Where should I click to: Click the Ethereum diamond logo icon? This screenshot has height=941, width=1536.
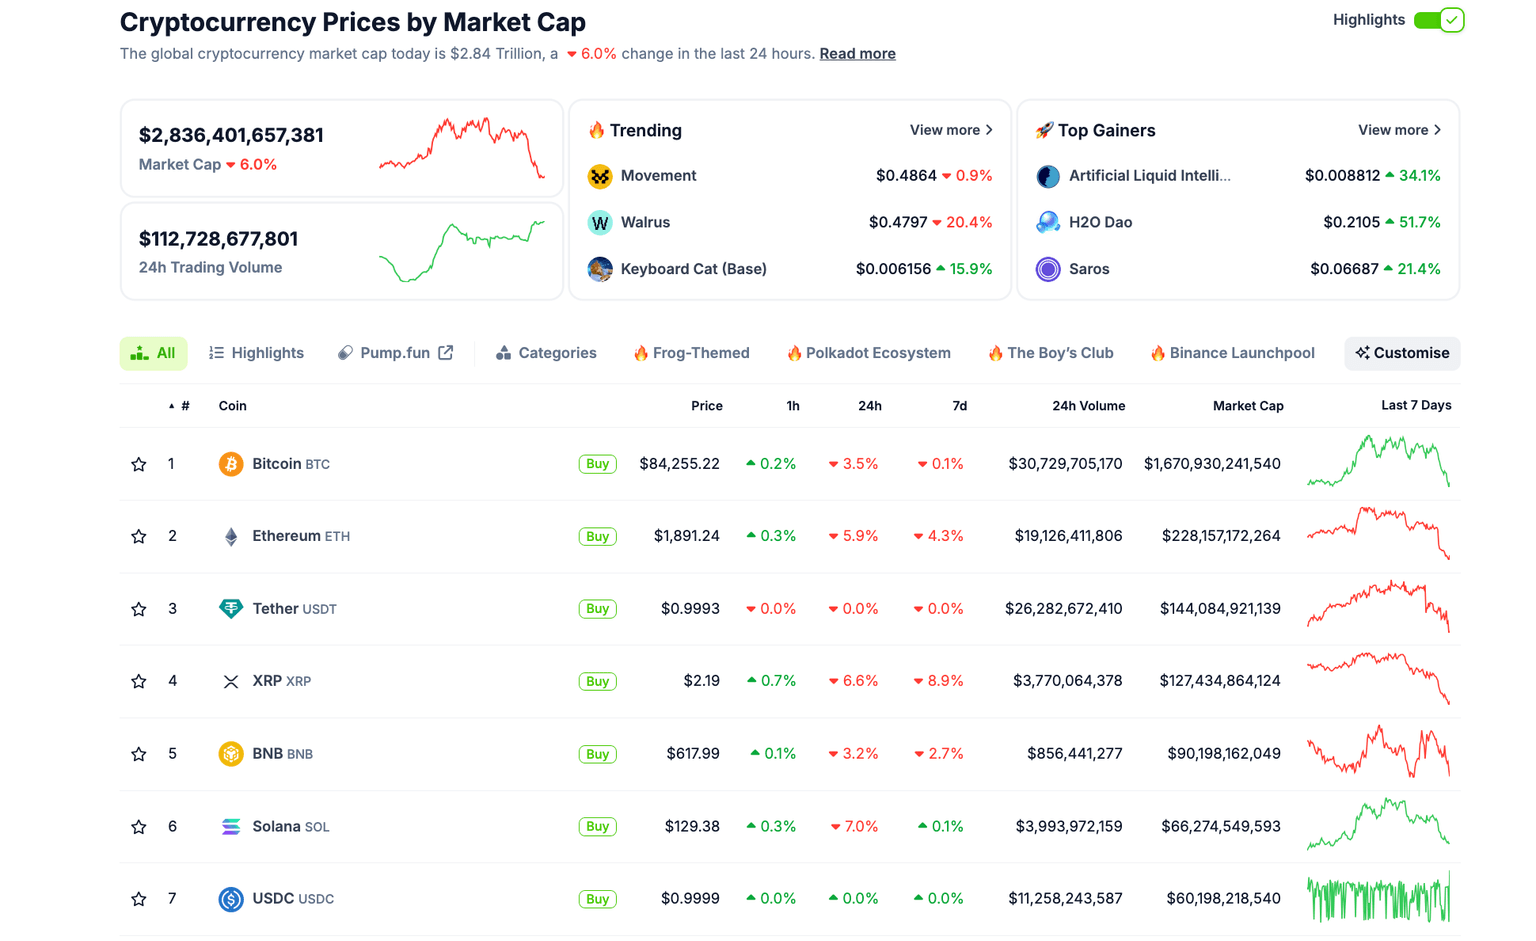(231, 537)
